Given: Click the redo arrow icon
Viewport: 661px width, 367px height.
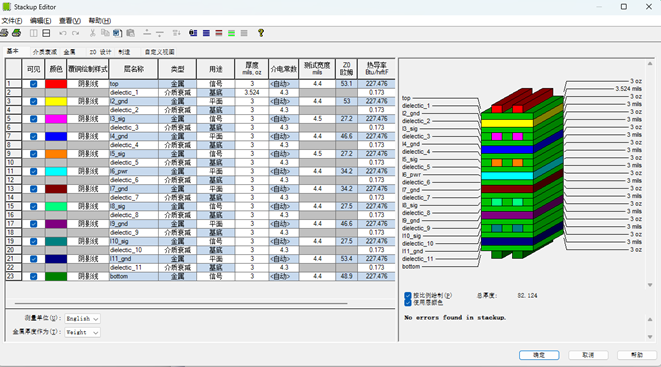Looking at the screenshot, I should coord(75,33).
